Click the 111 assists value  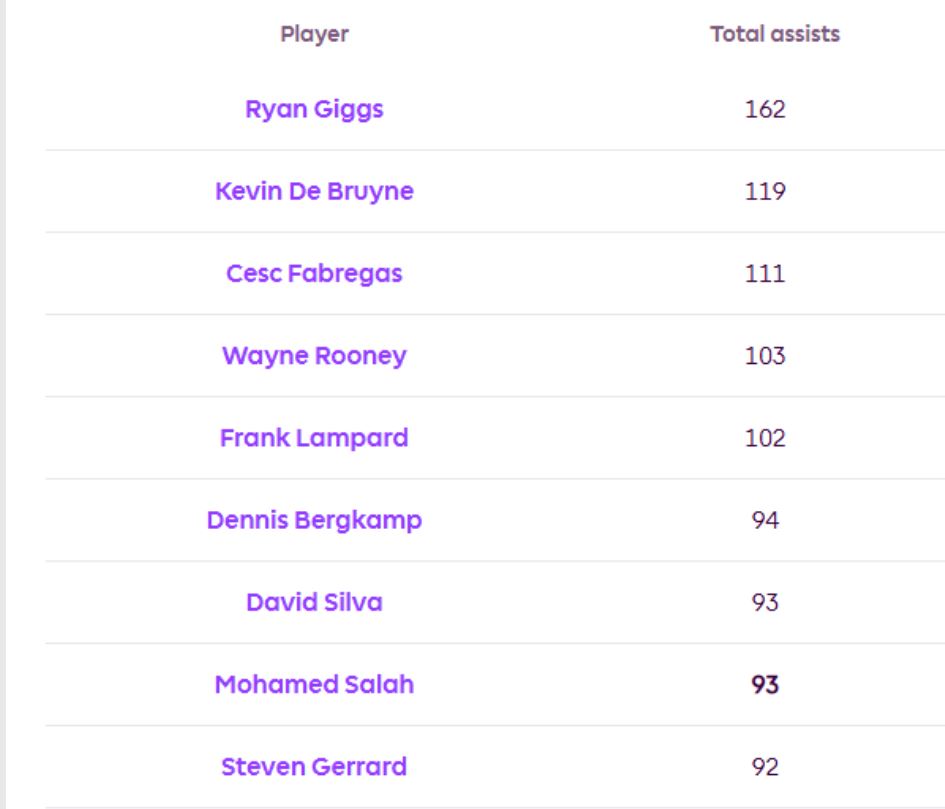coord(765,273)
